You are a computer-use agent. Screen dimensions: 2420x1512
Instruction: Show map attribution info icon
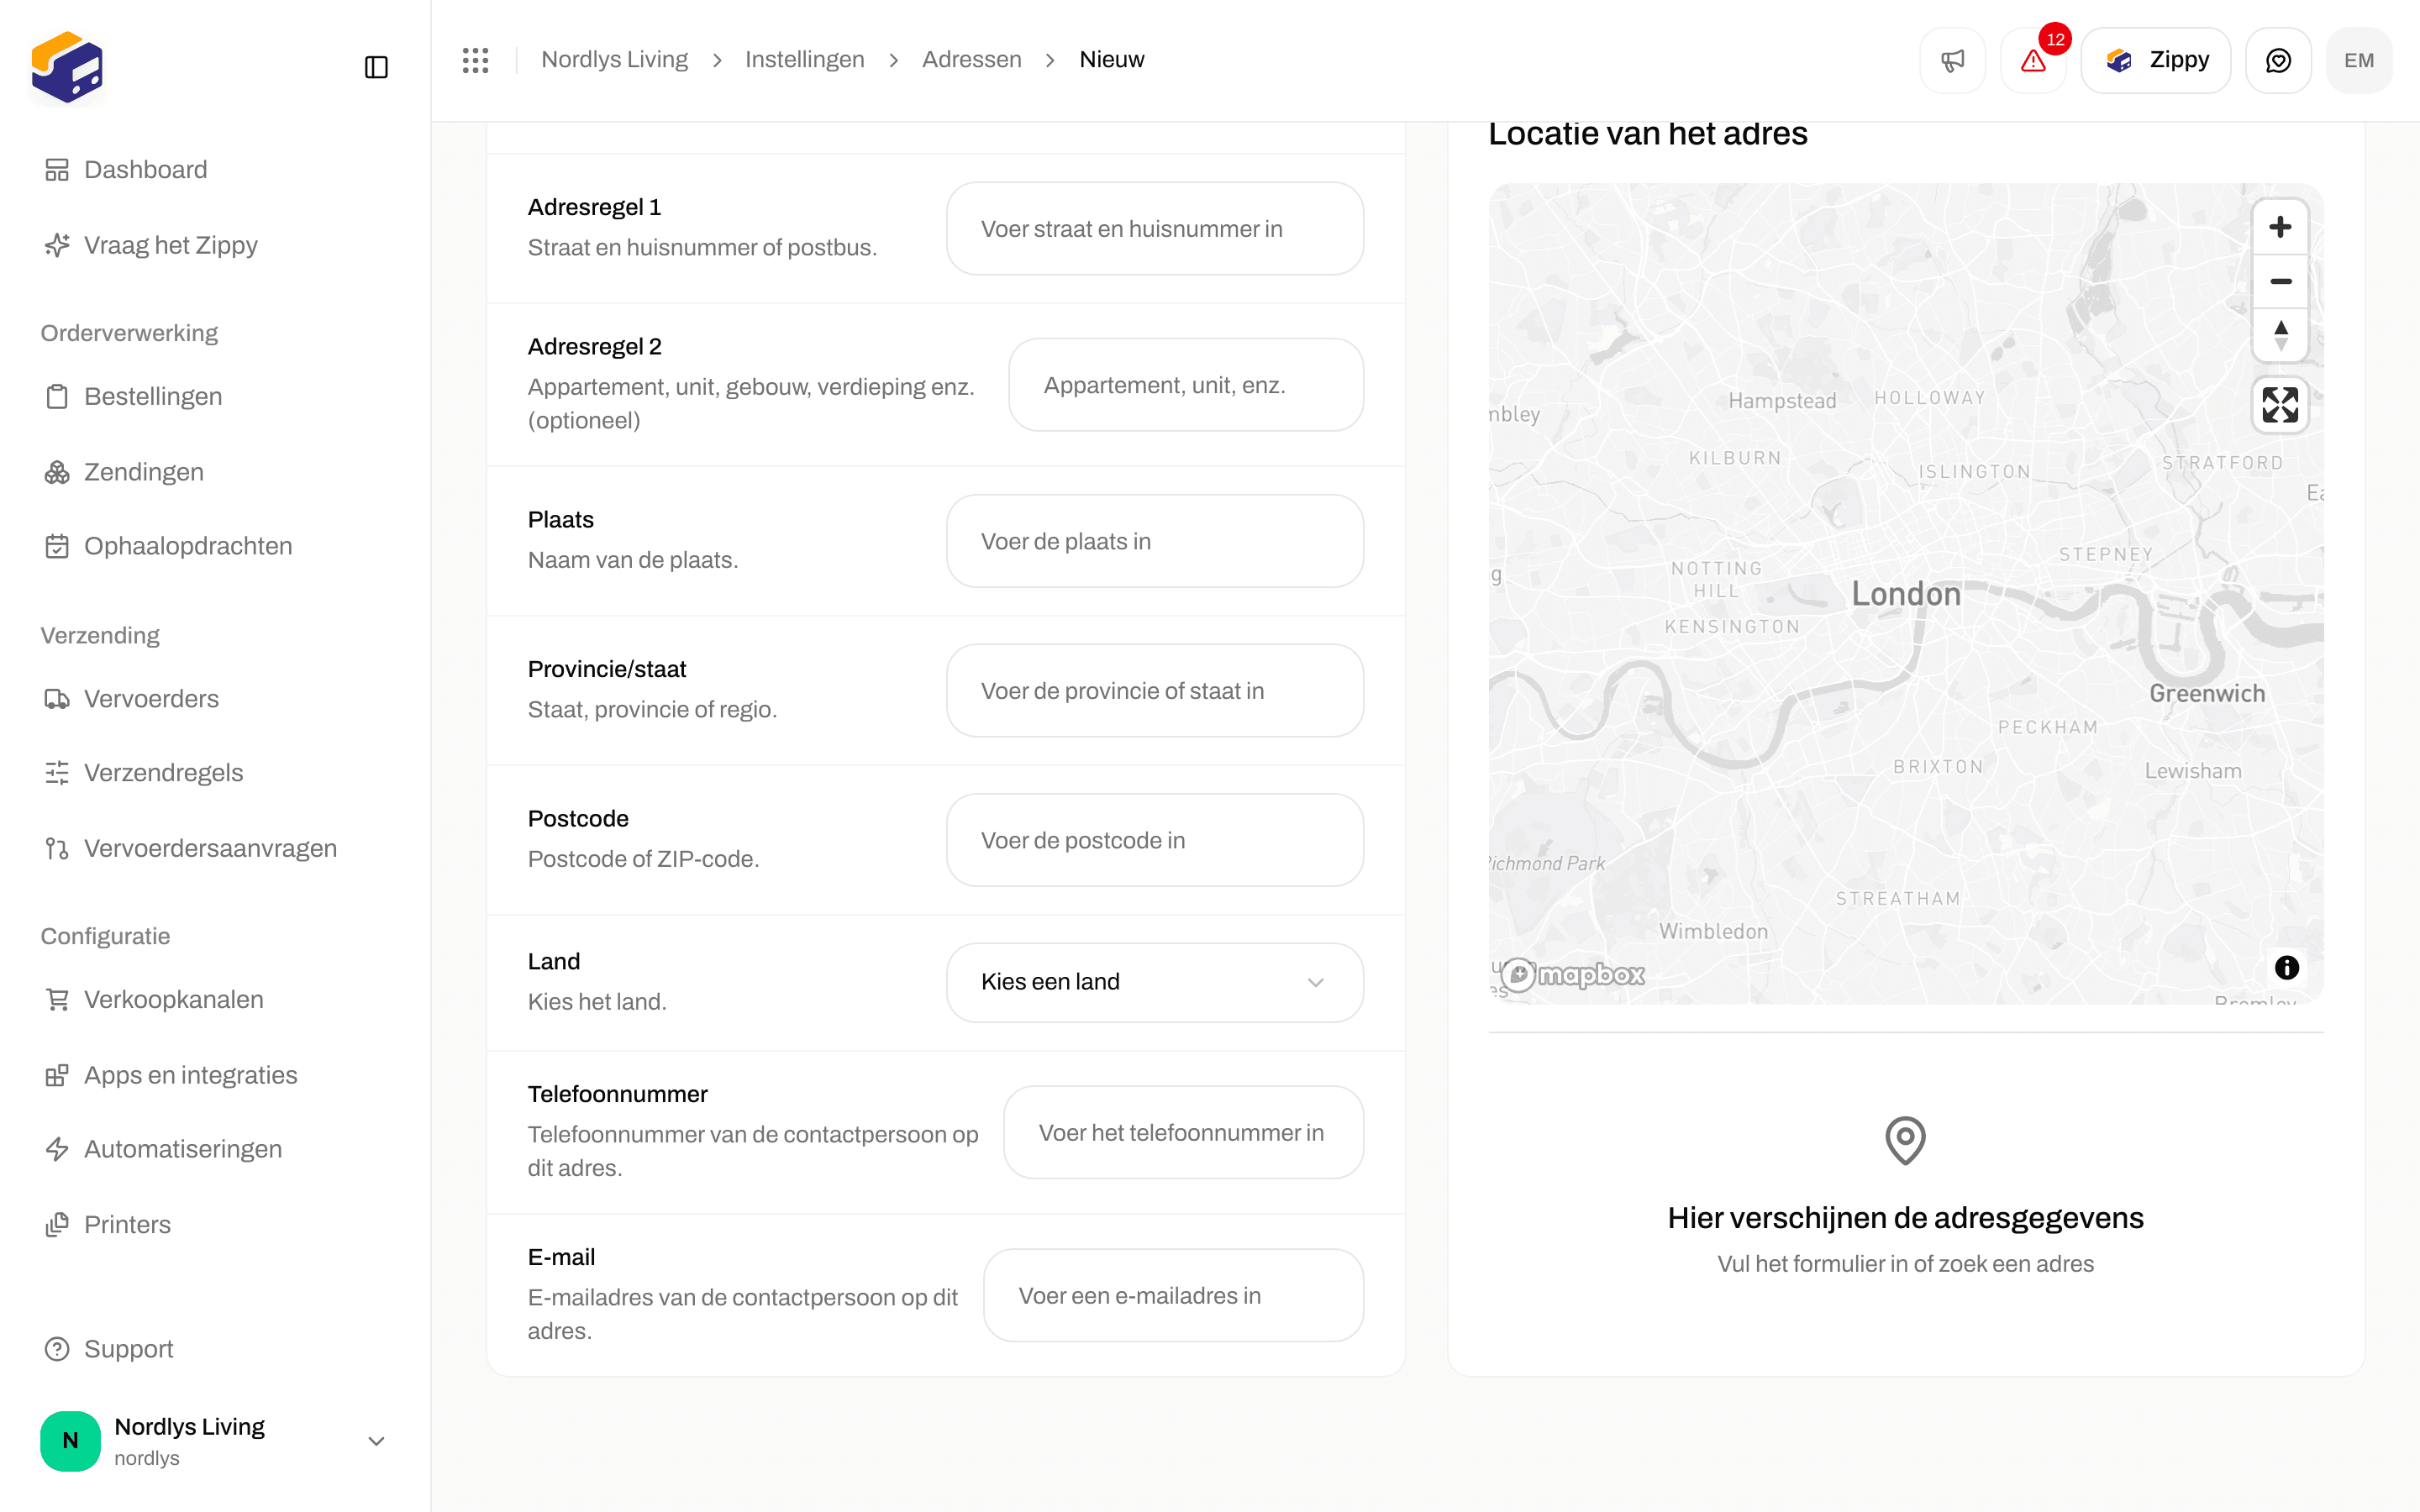click(x=2286, y=967)
